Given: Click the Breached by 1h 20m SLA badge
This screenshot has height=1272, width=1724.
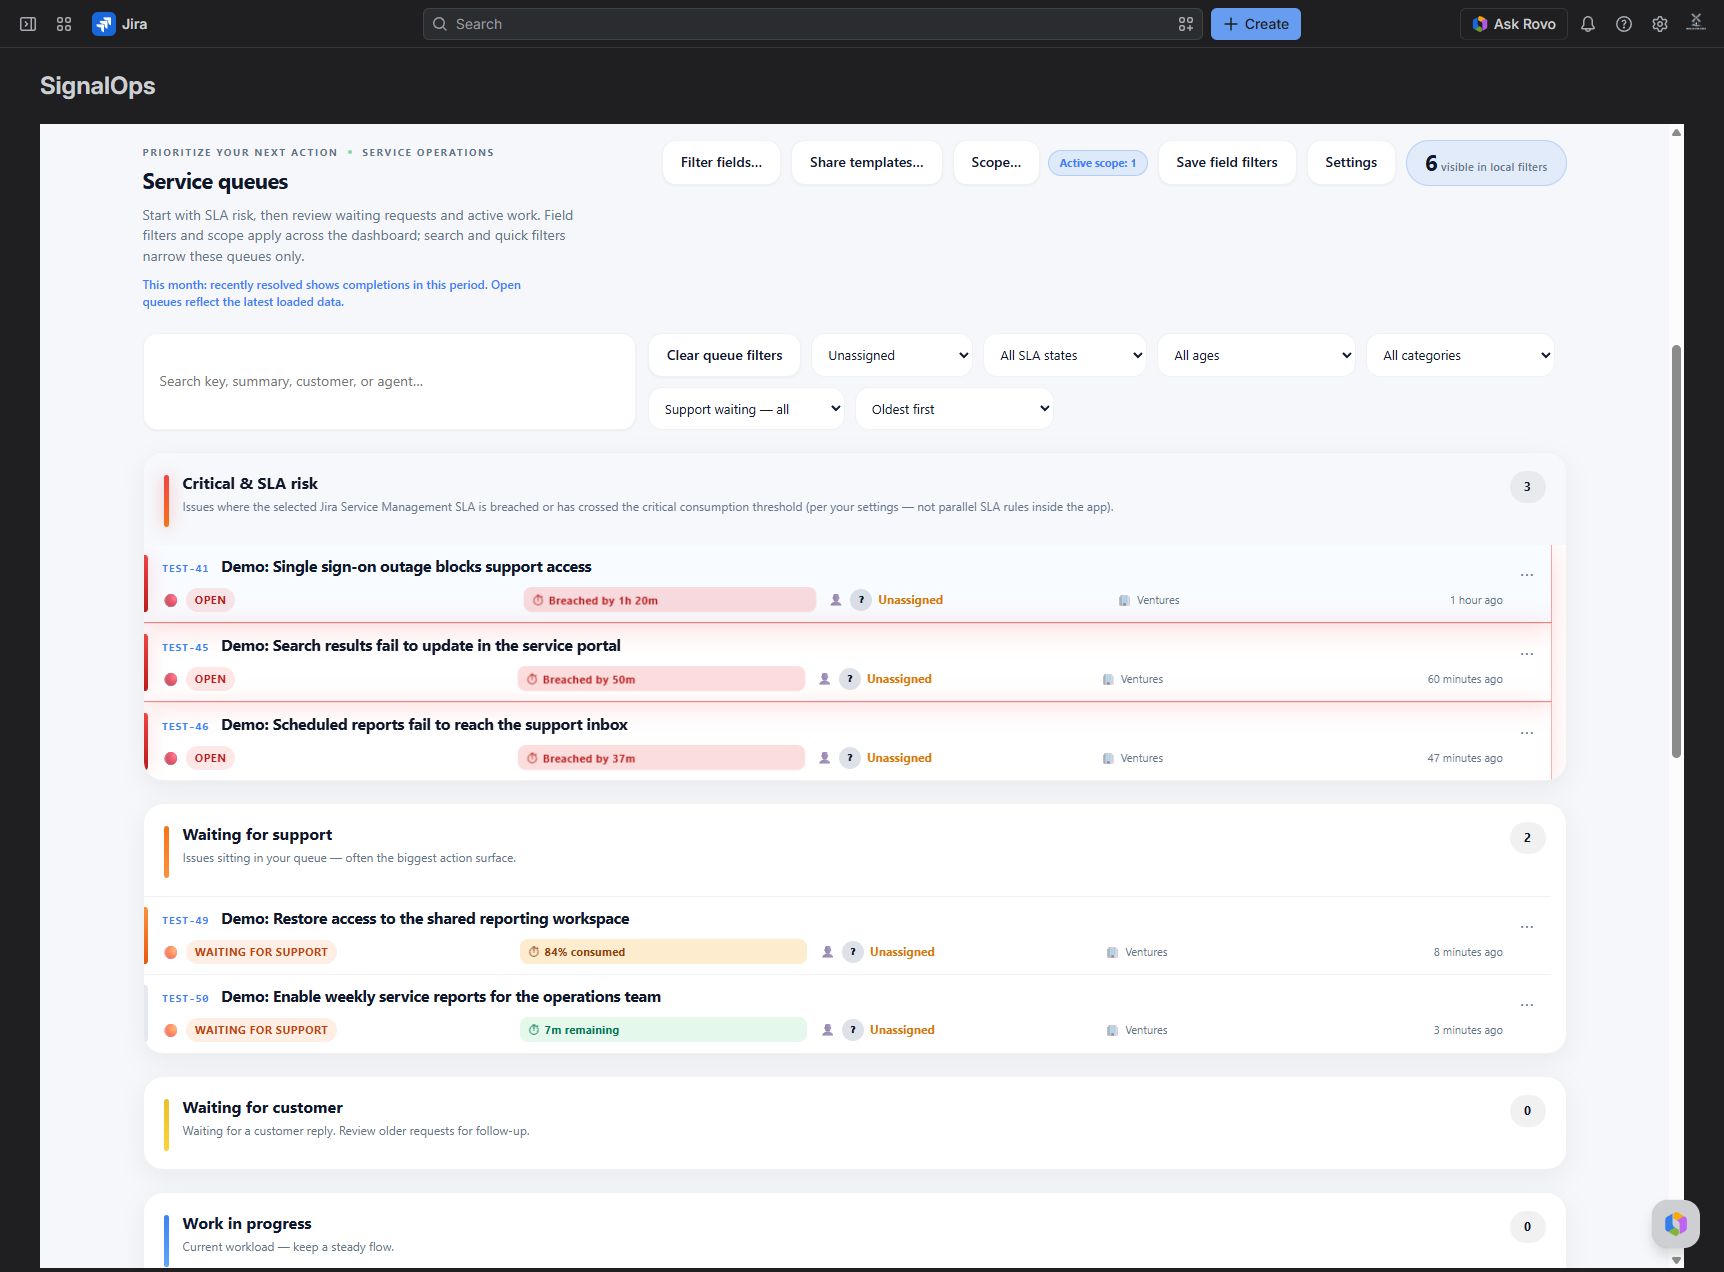Looking at the screenshot, I should click(x=670, y=600).
